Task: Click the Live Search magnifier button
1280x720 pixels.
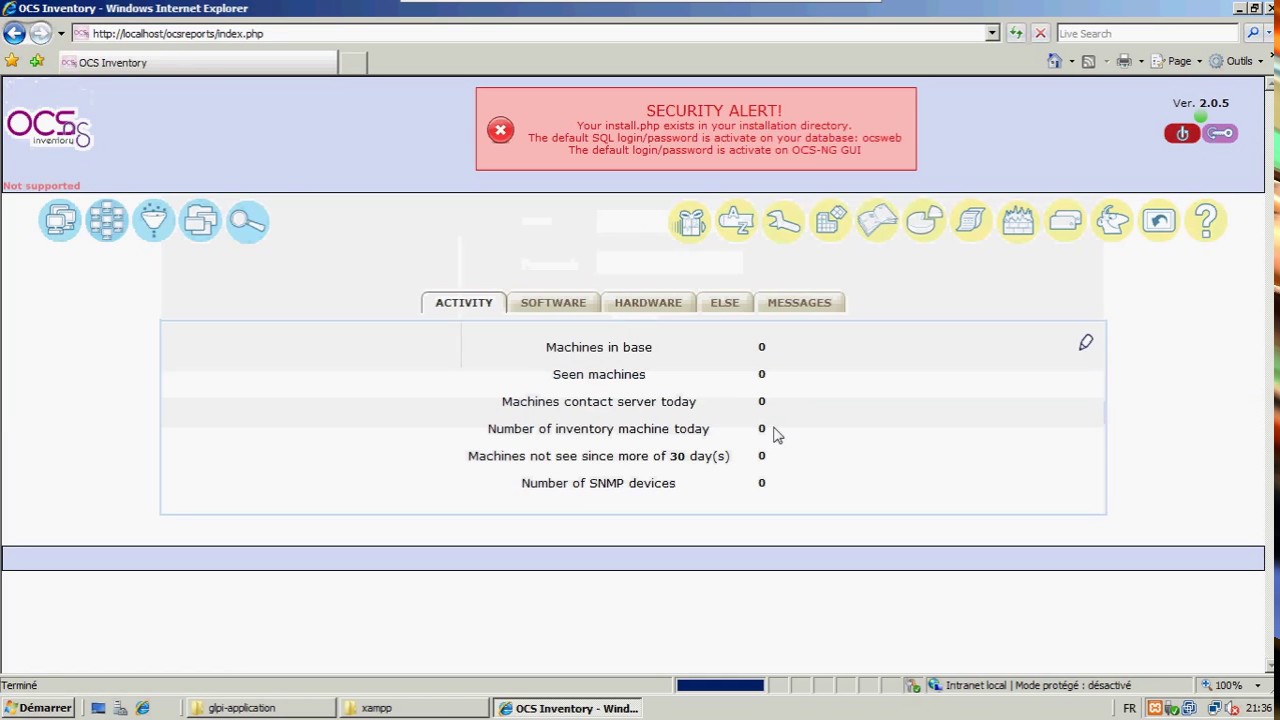Action: point(1253,33)
